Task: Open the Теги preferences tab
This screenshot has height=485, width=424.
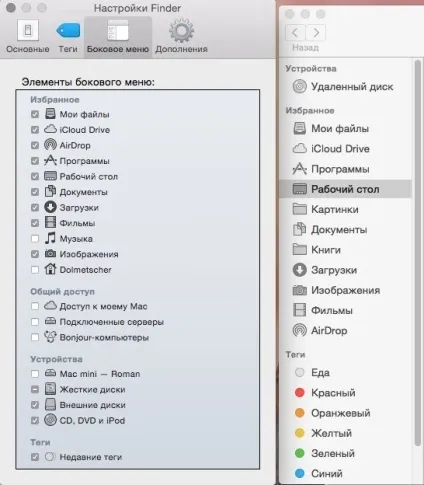Action: point(68,37)
